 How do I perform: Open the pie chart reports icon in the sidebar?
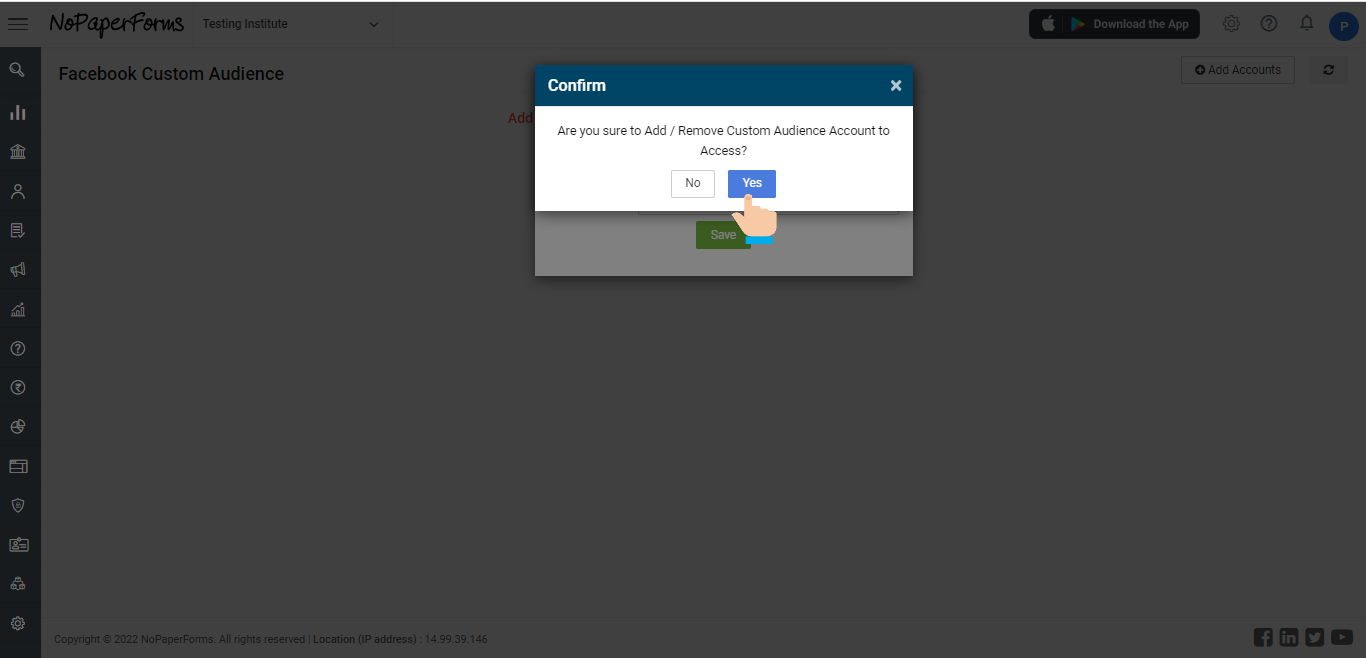17,426
